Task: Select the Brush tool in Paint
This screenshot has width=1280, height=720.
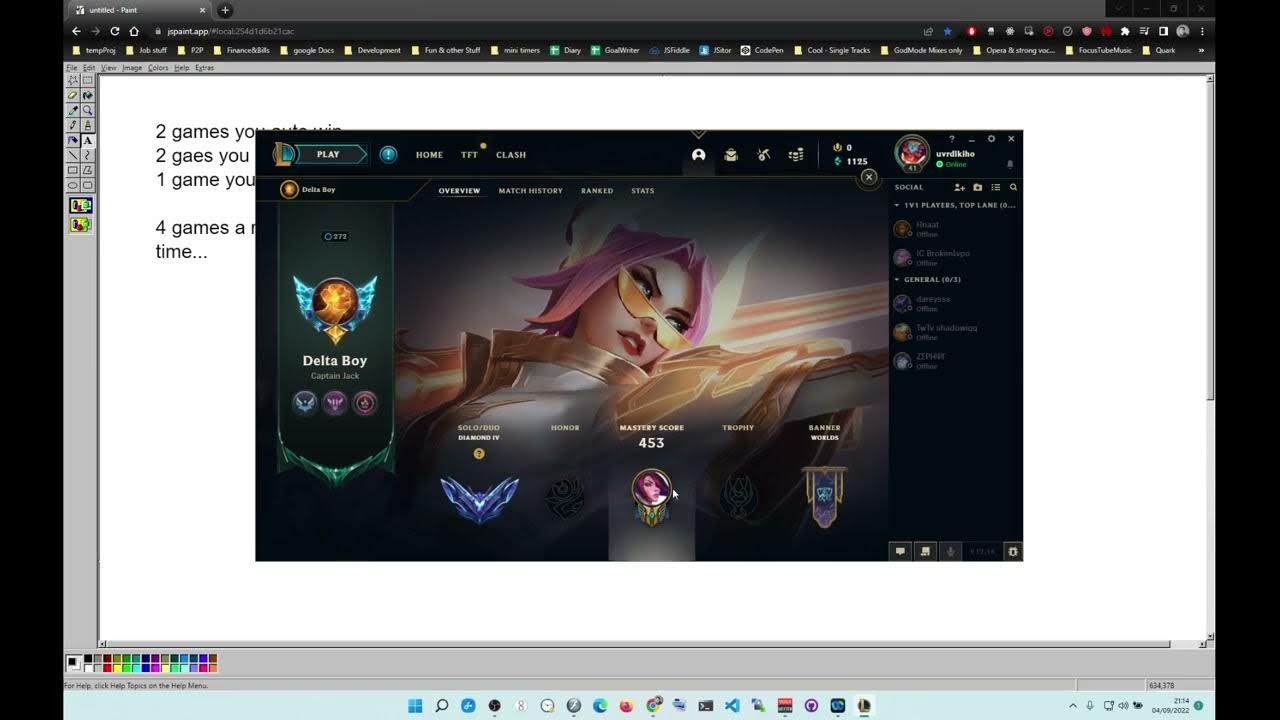Action: [x=88, y=125]
